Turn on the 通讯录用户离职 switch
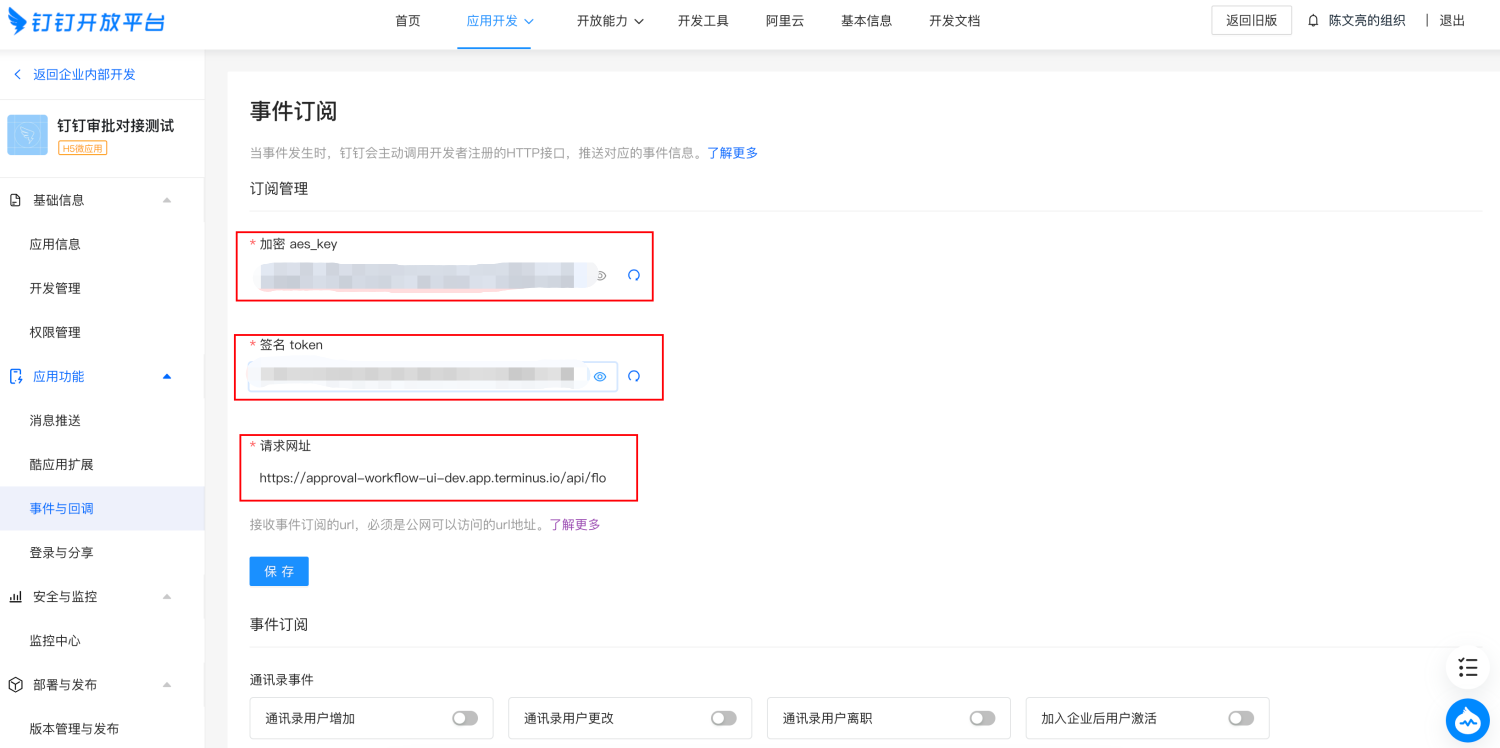This screenshot has height=748, width=1500. coord(983,718)
